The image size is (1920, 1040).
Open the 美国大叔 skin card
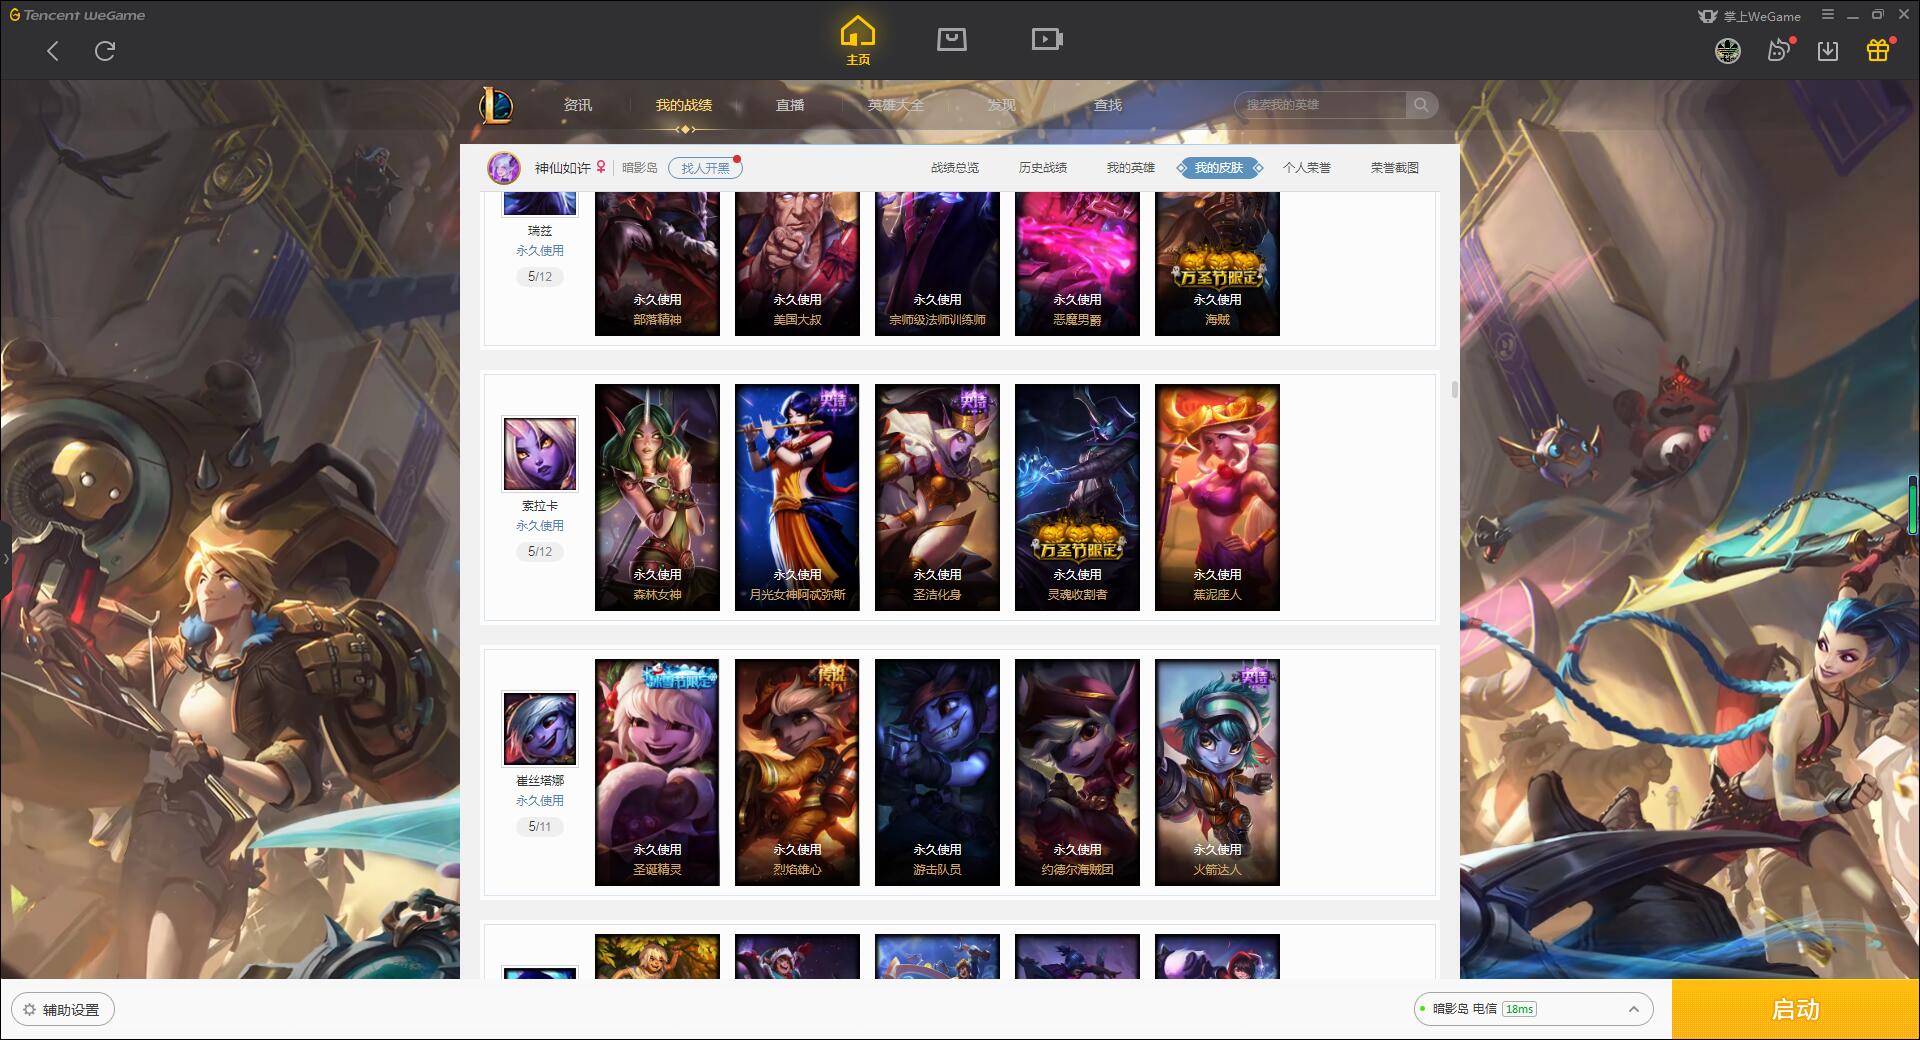(x=797, y=264)
